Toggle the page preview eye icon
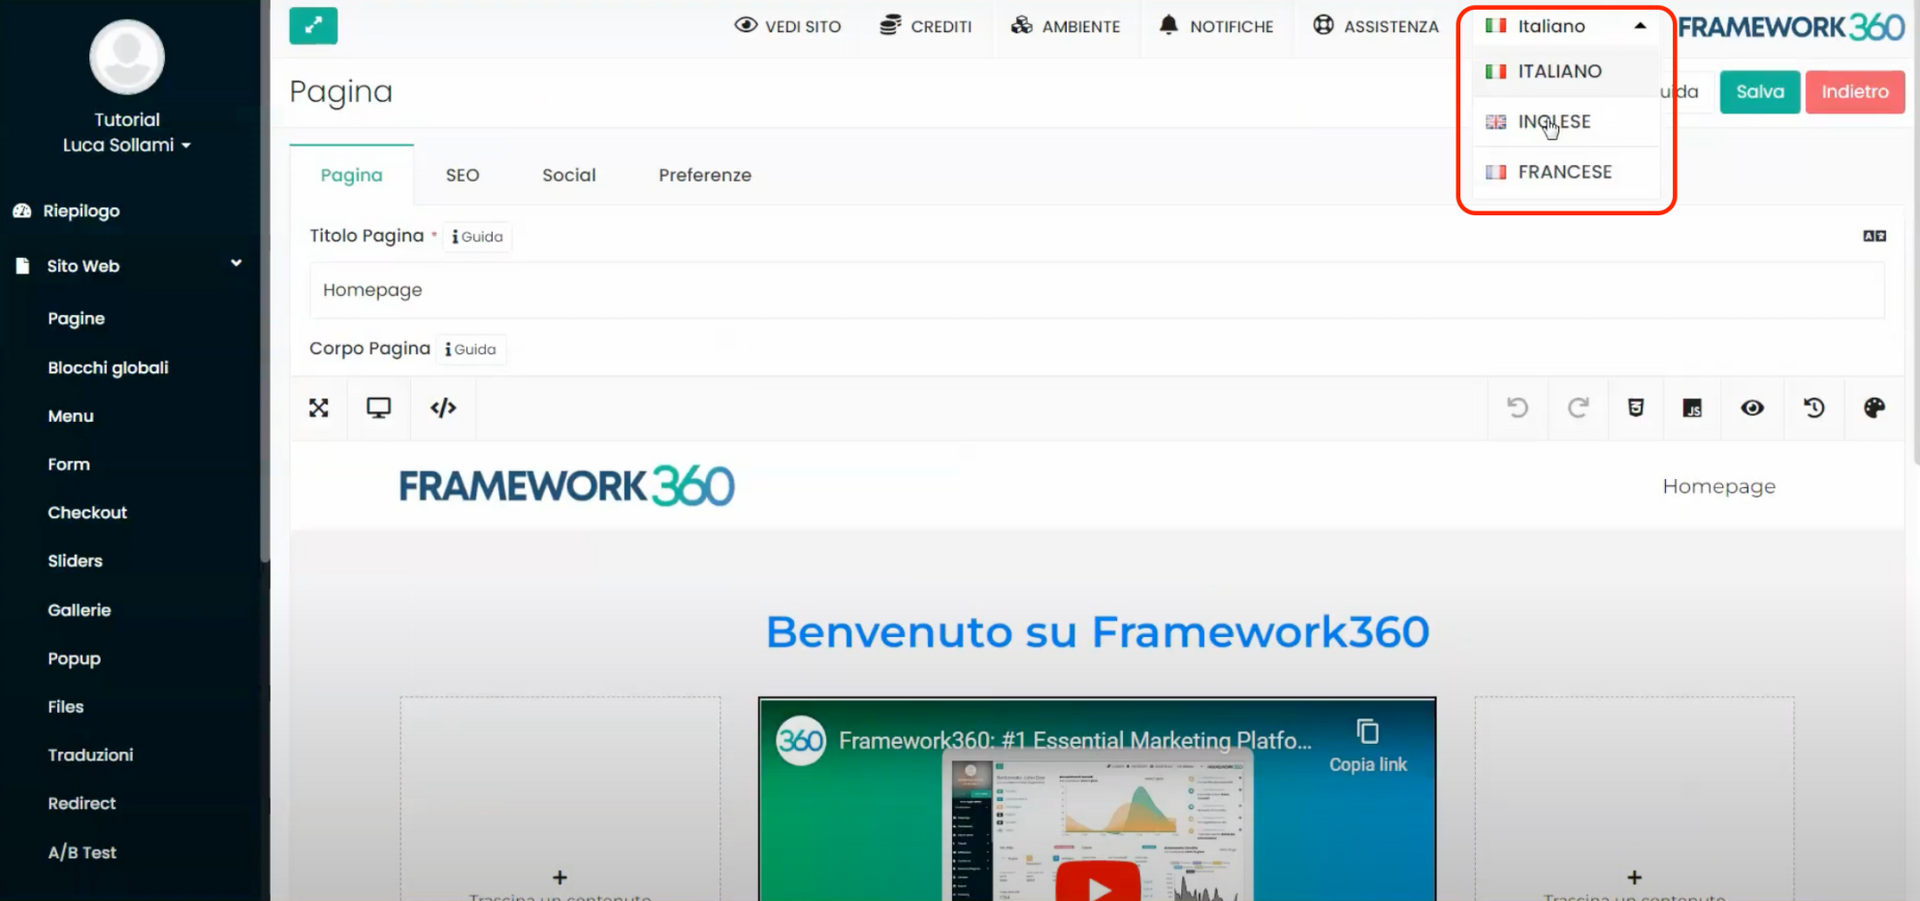This screenshot has height=901, width=1920. 1752,408
